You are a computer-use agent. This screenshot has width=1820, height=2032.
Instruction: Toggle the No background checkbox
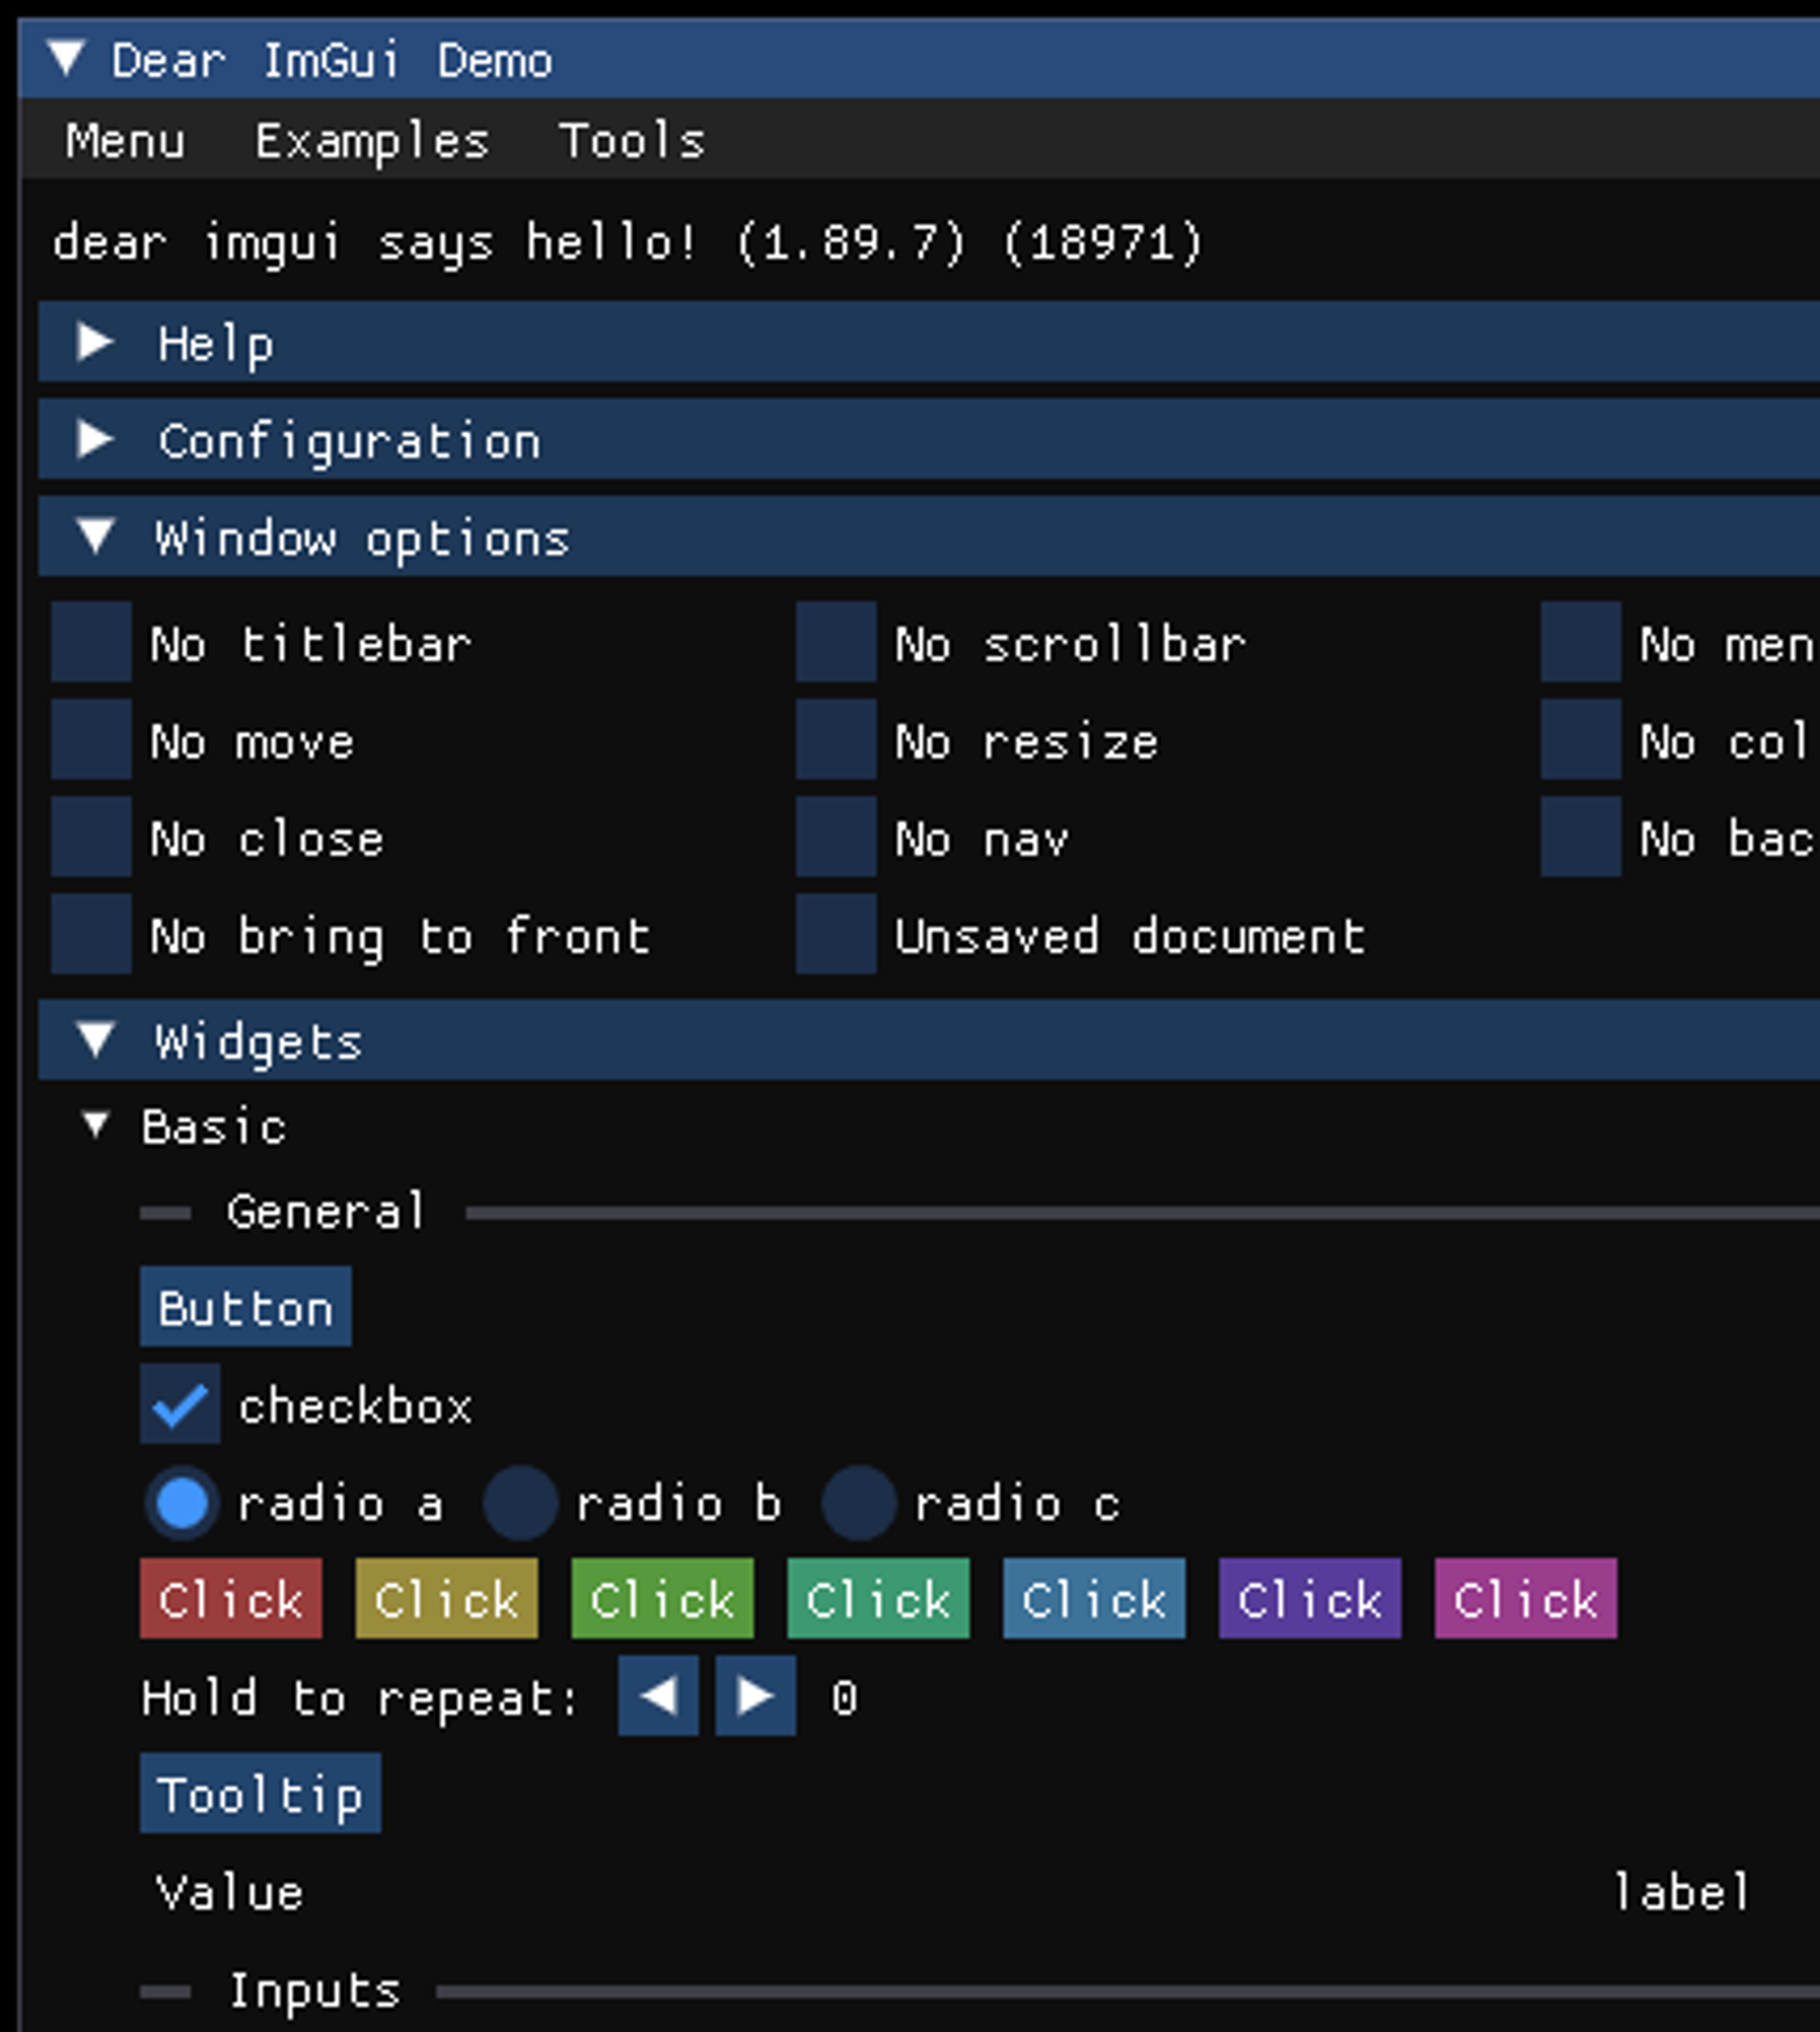(x=1581, y=837)
